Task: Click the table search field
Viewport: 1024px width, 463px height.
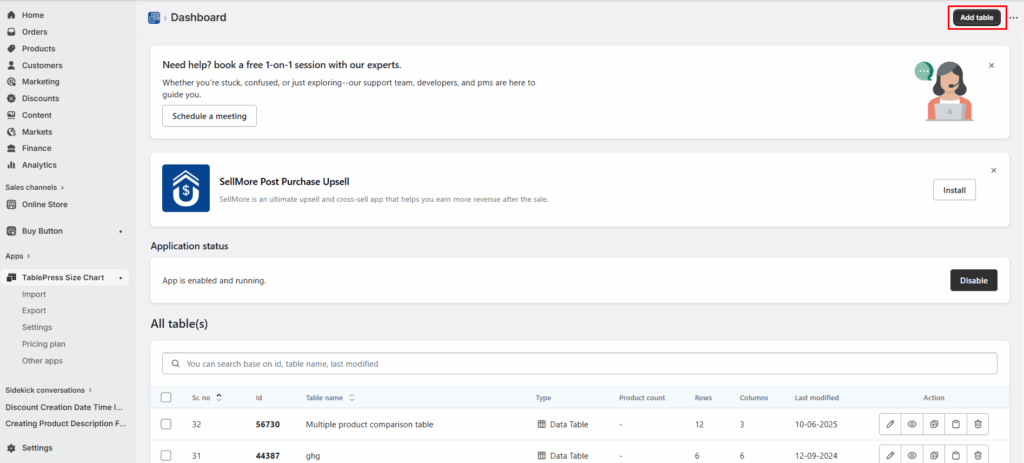Action: click(x=579, y=363)
